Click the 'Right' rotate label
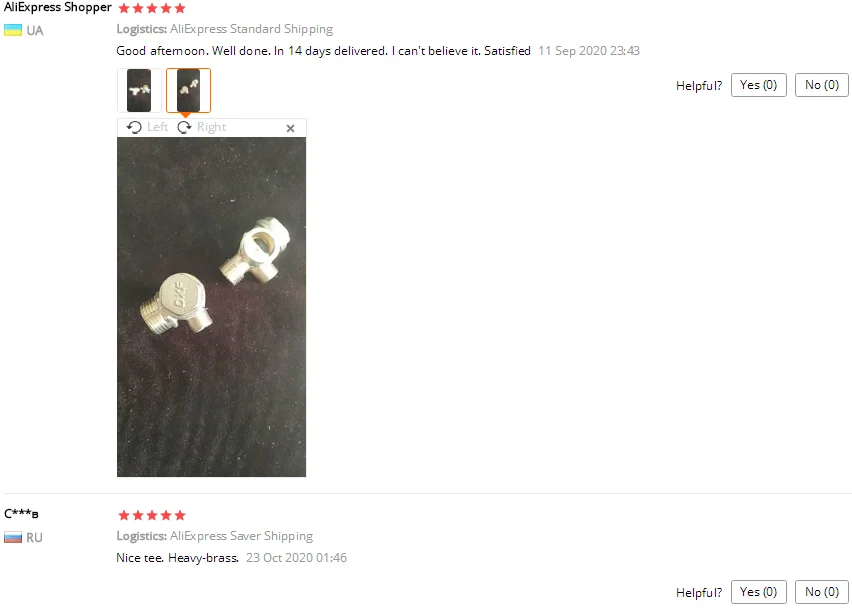Viewport: 852px width, 613px height. tap(211, 127)
